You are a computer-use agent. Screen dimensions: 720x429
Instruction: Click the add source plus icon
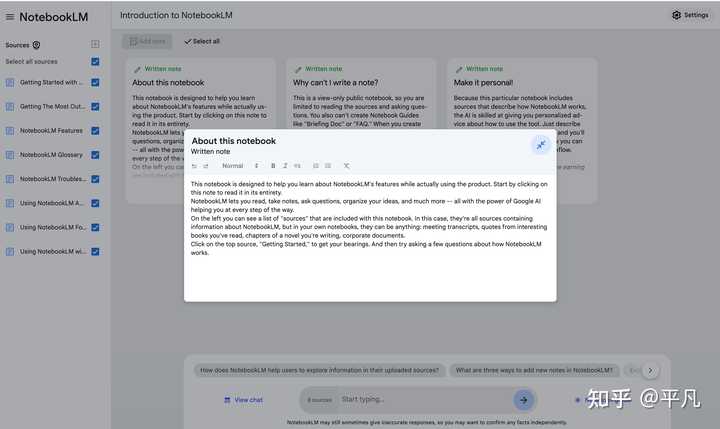click(95, 44)
